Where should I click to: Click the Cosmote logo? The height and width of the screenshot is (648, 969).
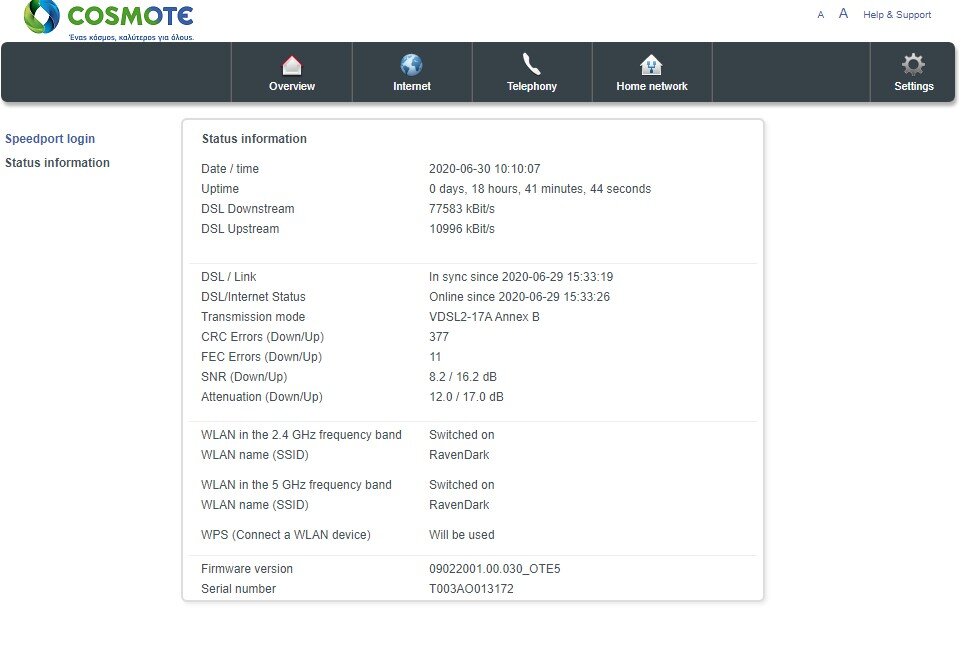coord(109,17)
